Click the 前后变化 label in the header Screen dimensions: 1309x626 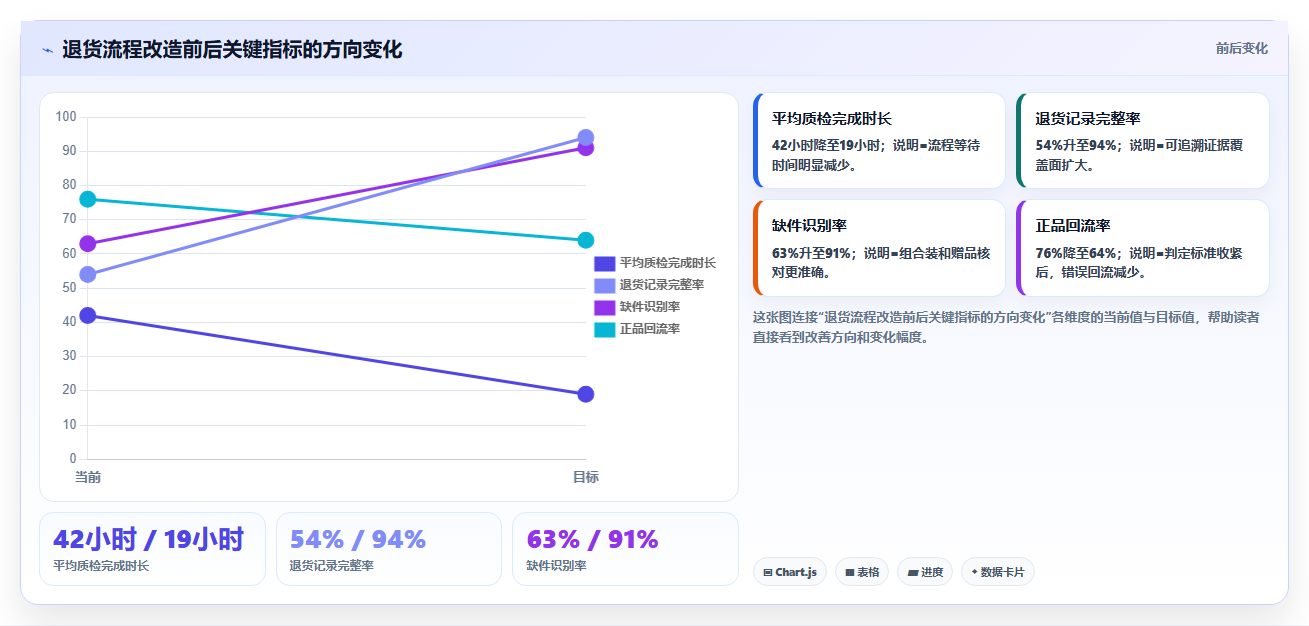point(1241,48)
